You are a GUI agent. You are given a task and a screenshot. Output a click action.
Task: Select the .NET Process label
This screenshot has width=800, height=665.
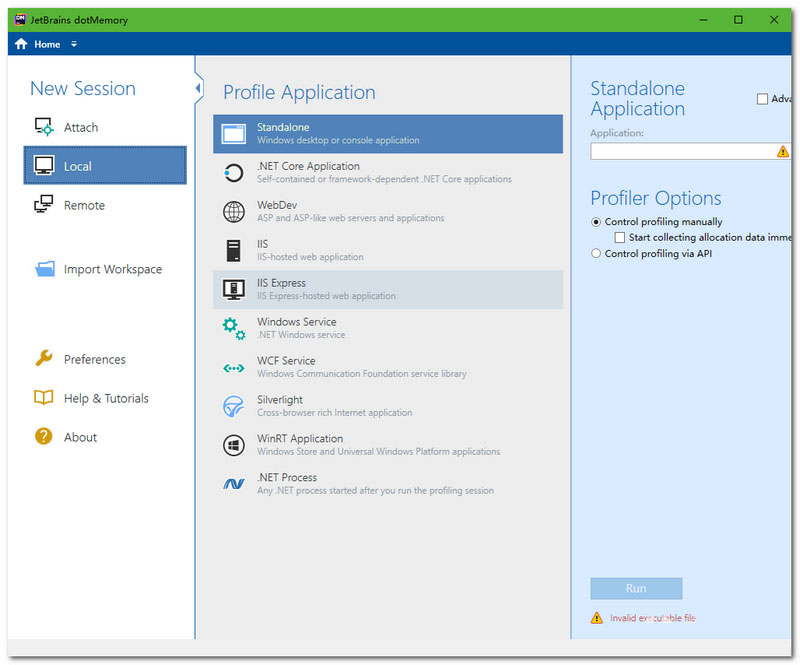pos(287,477)
